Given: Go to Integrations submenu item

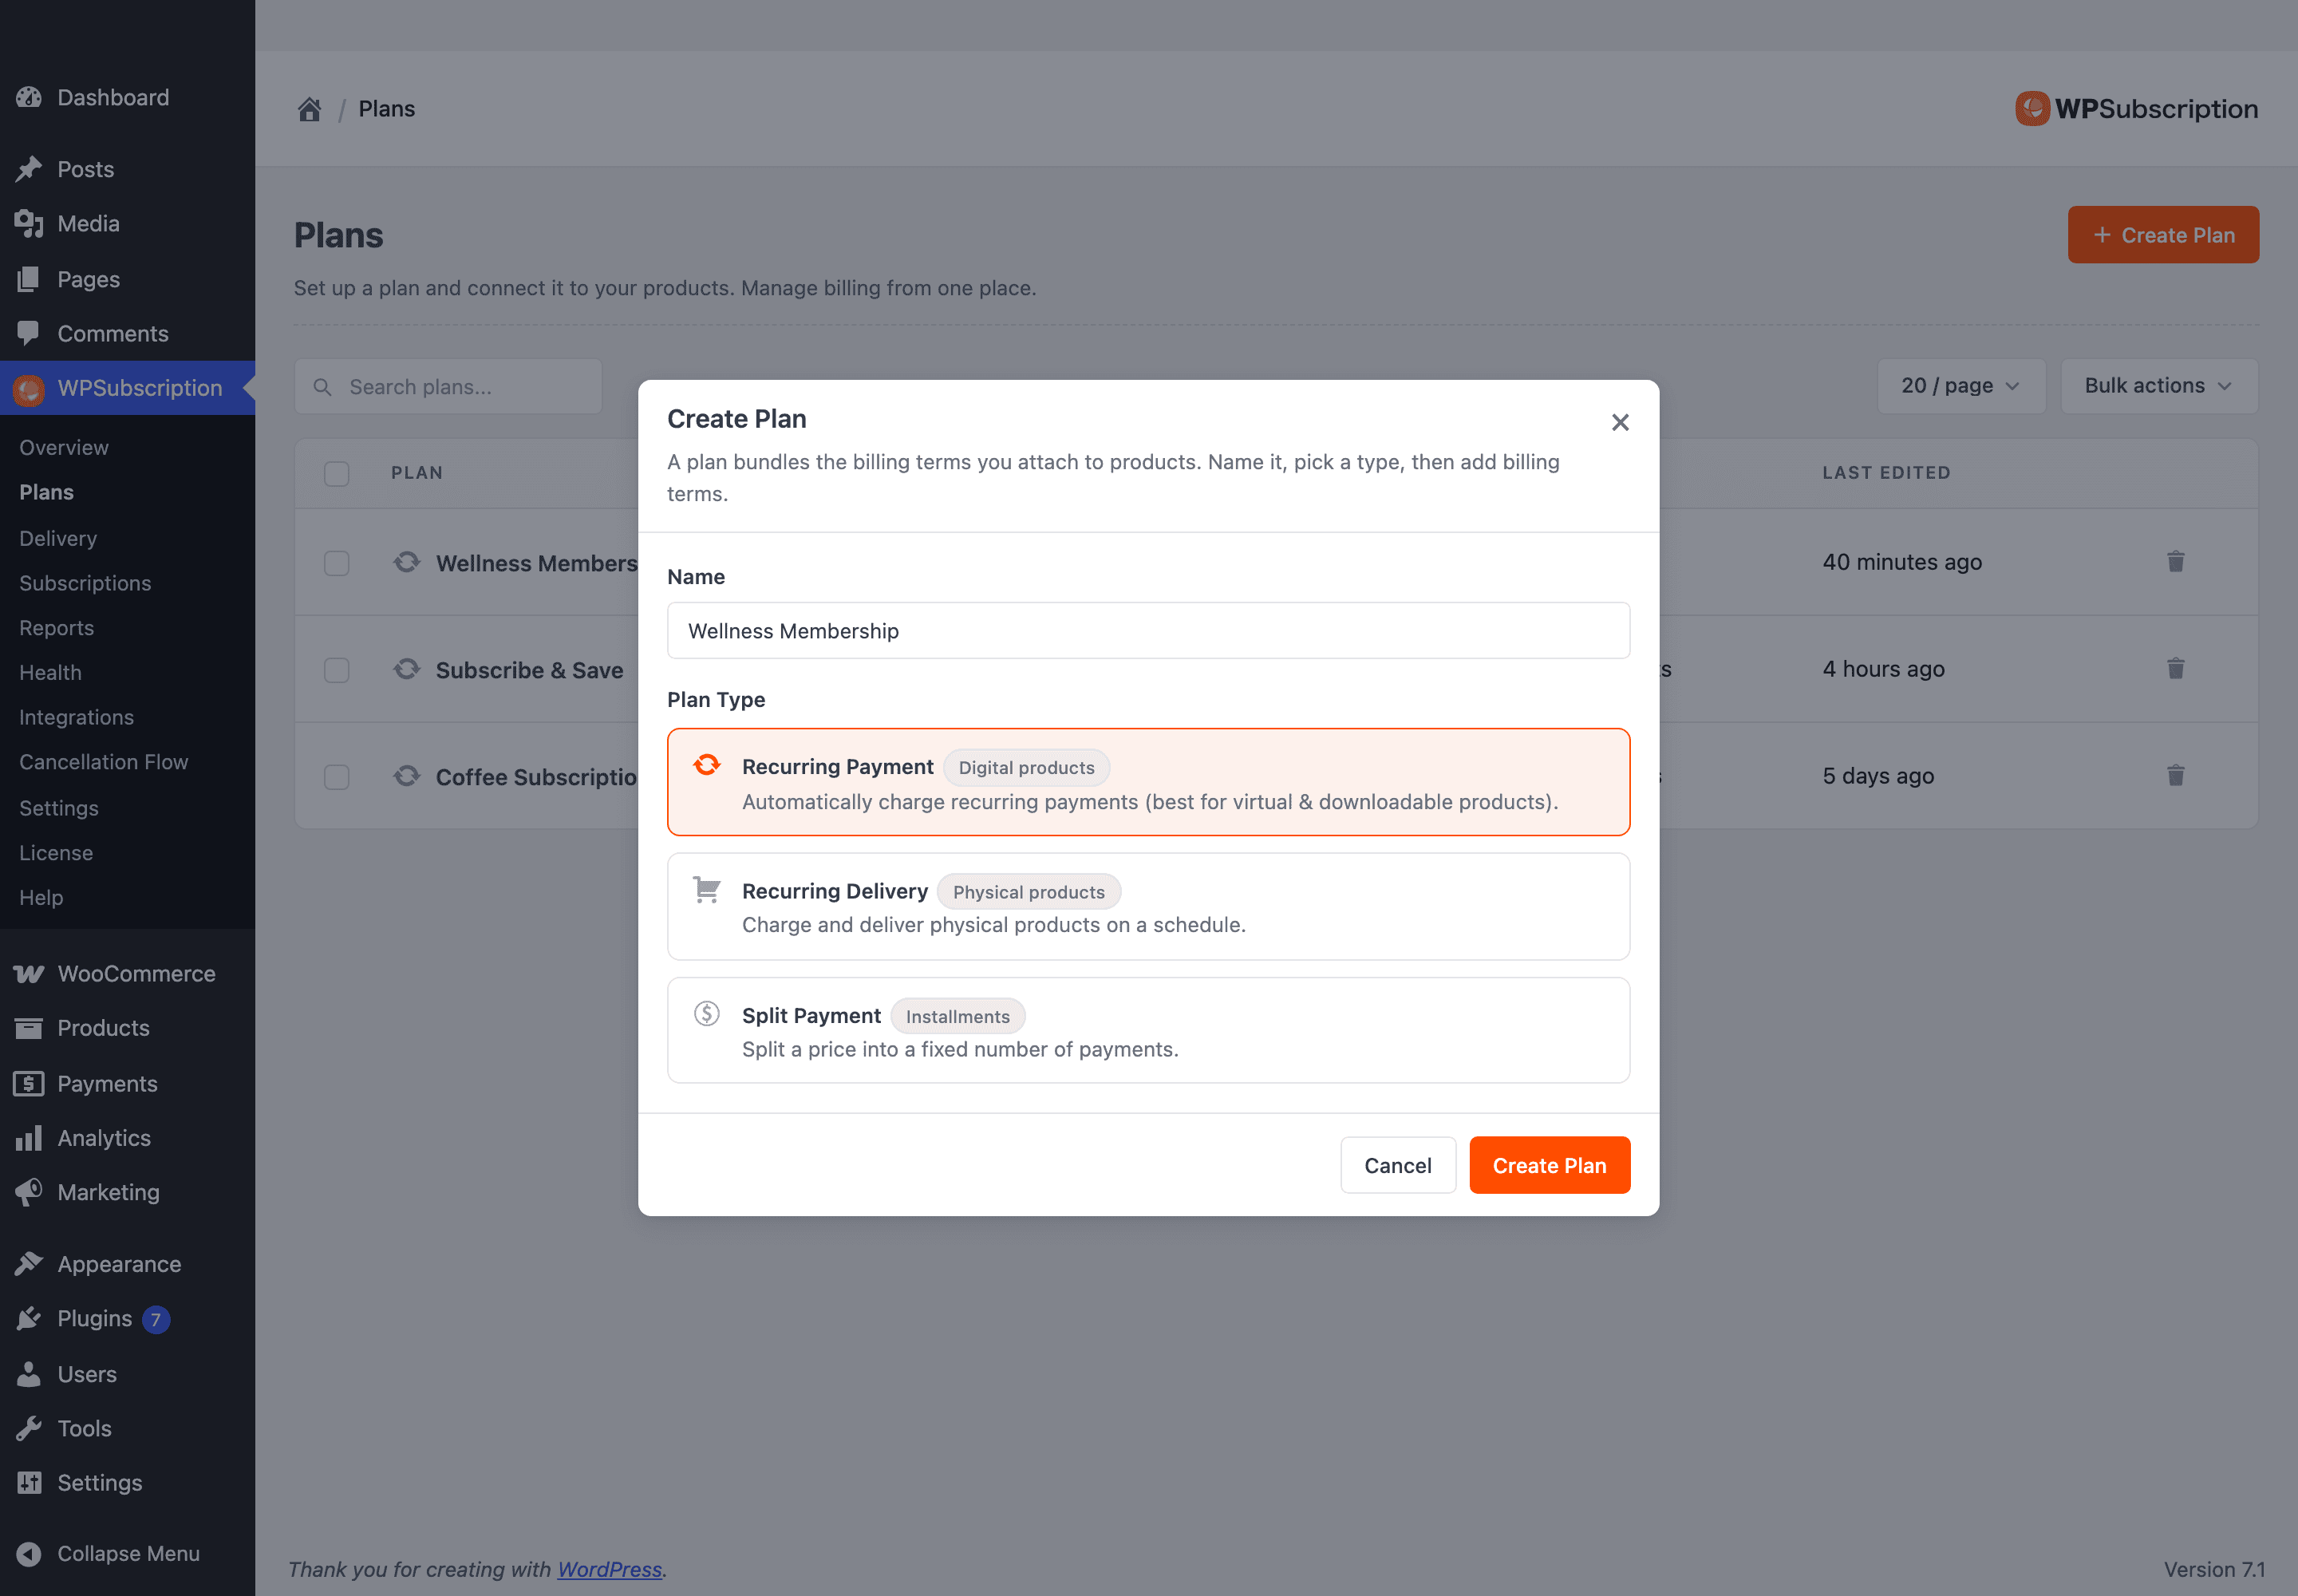Looking at the screenshot, I should [76, 717].
